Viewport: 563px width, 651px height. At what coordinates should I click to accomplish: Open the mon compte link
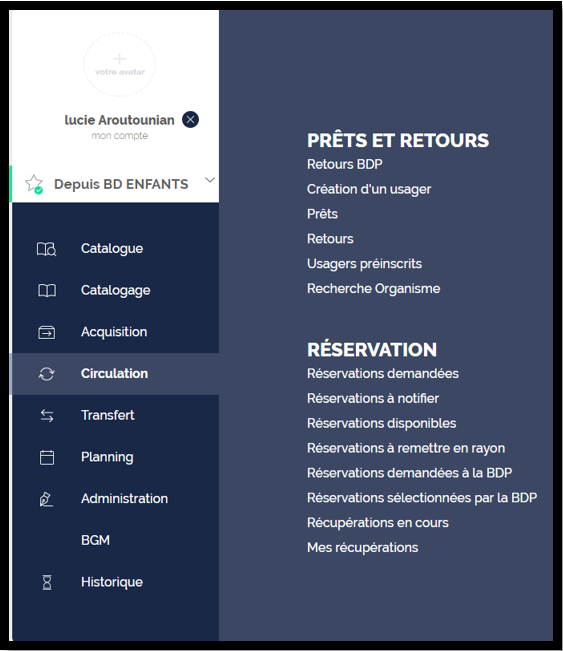(x=120, y=136)
